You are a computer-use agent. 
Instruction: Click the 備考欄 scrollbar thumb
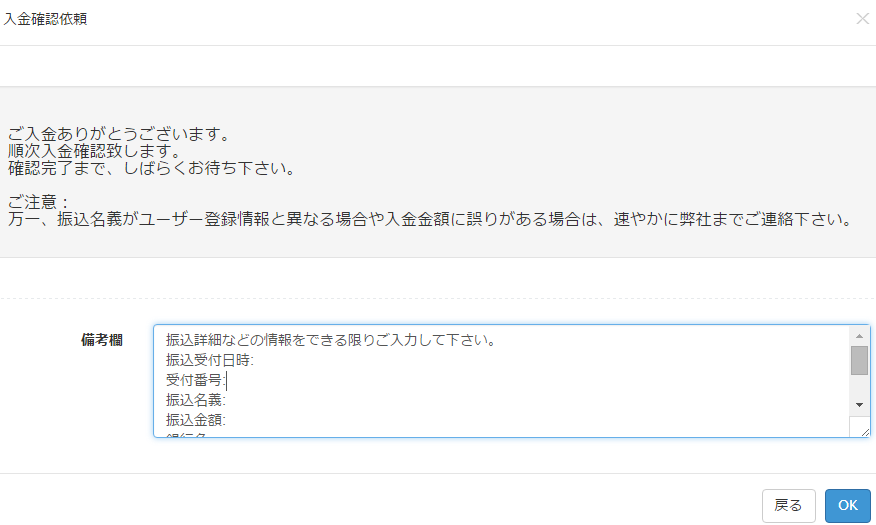[859, 360]
